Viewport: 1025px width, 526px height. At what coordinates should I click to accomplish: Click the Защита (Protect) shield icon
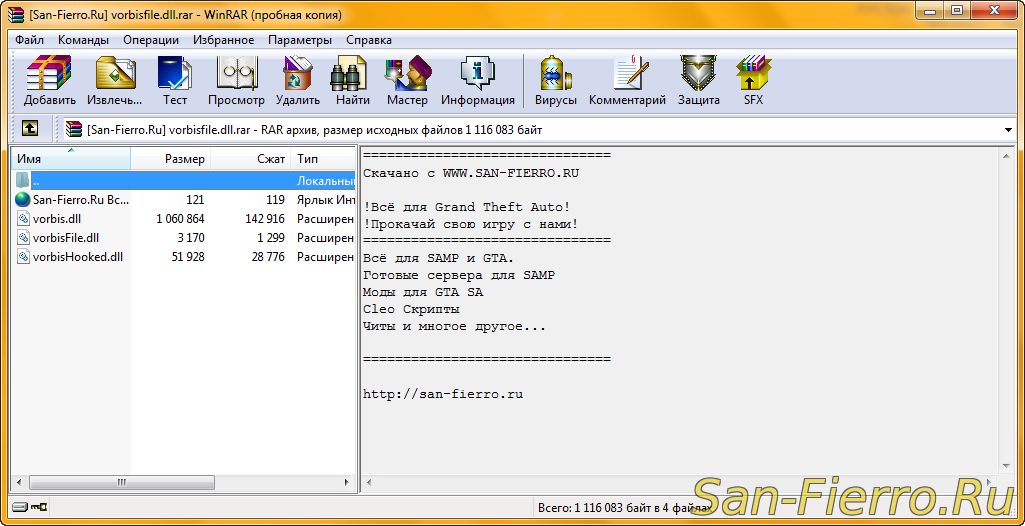pos(698,80)
